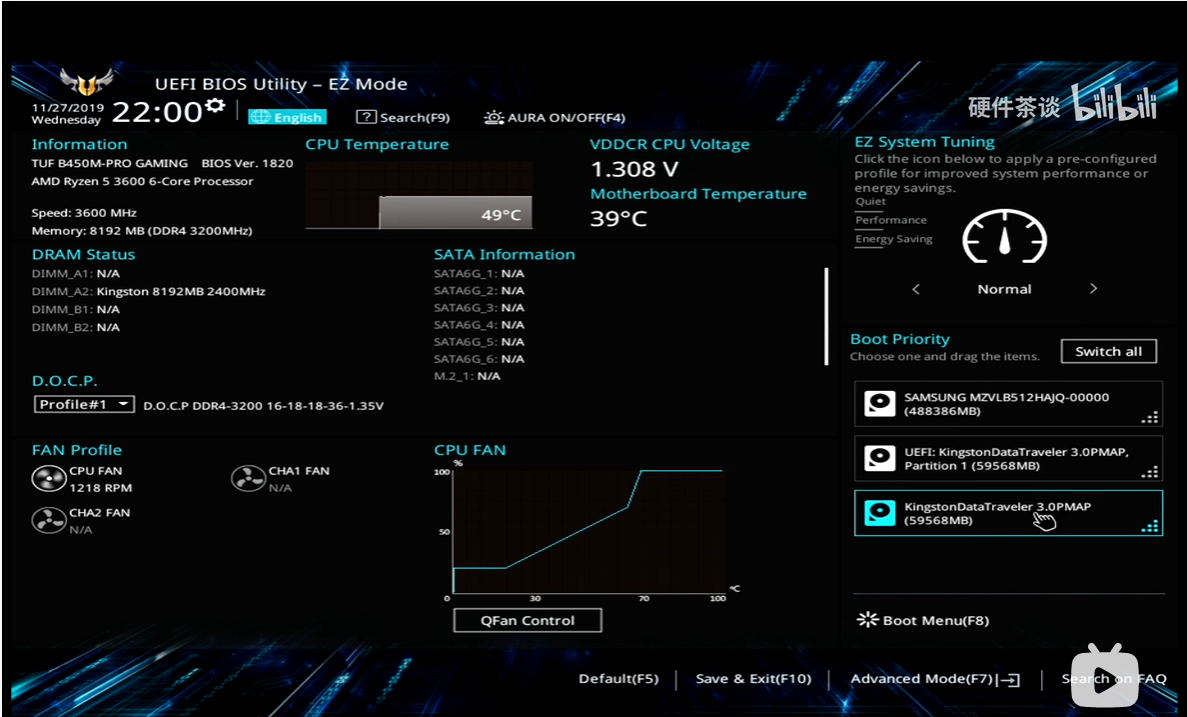The image size is (1187, 717).
Task: Select the Performance tuning profile
Action: coord(891,220)
